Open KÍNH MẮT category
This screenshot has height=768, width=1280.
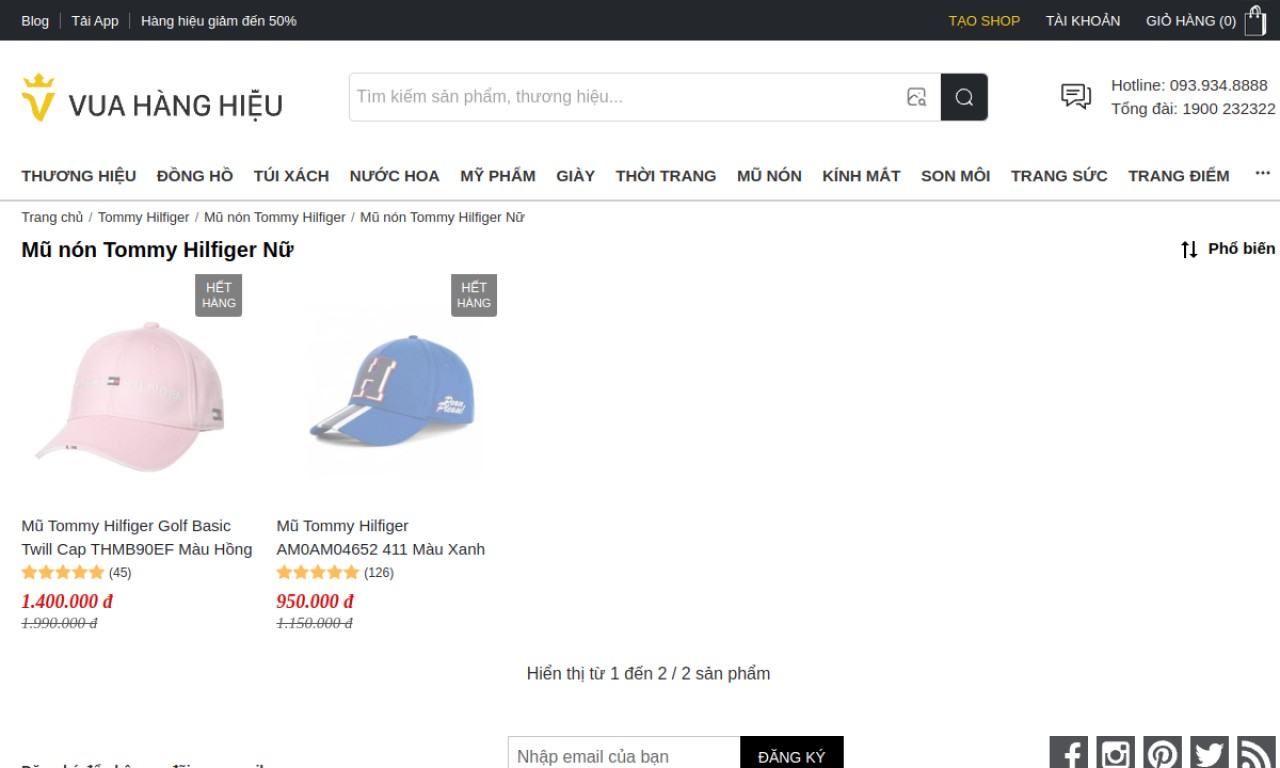coord(861,176)
